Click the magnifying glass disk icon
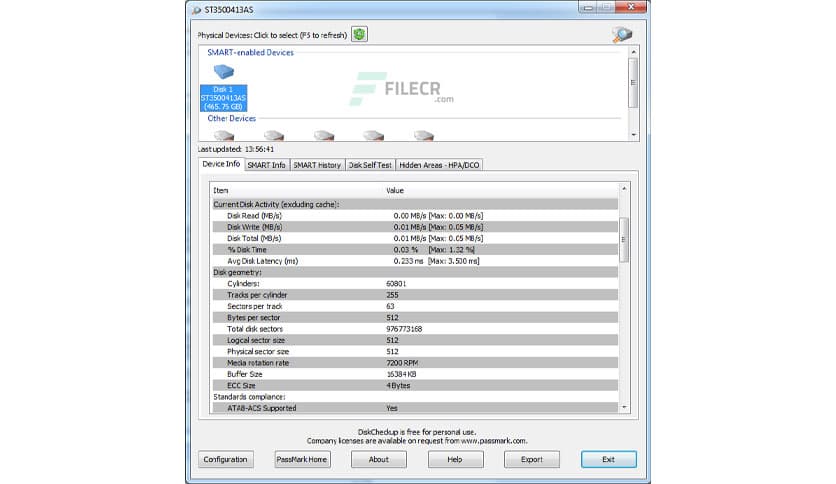This screenshot has height=484, width=836. click(622, 35)
